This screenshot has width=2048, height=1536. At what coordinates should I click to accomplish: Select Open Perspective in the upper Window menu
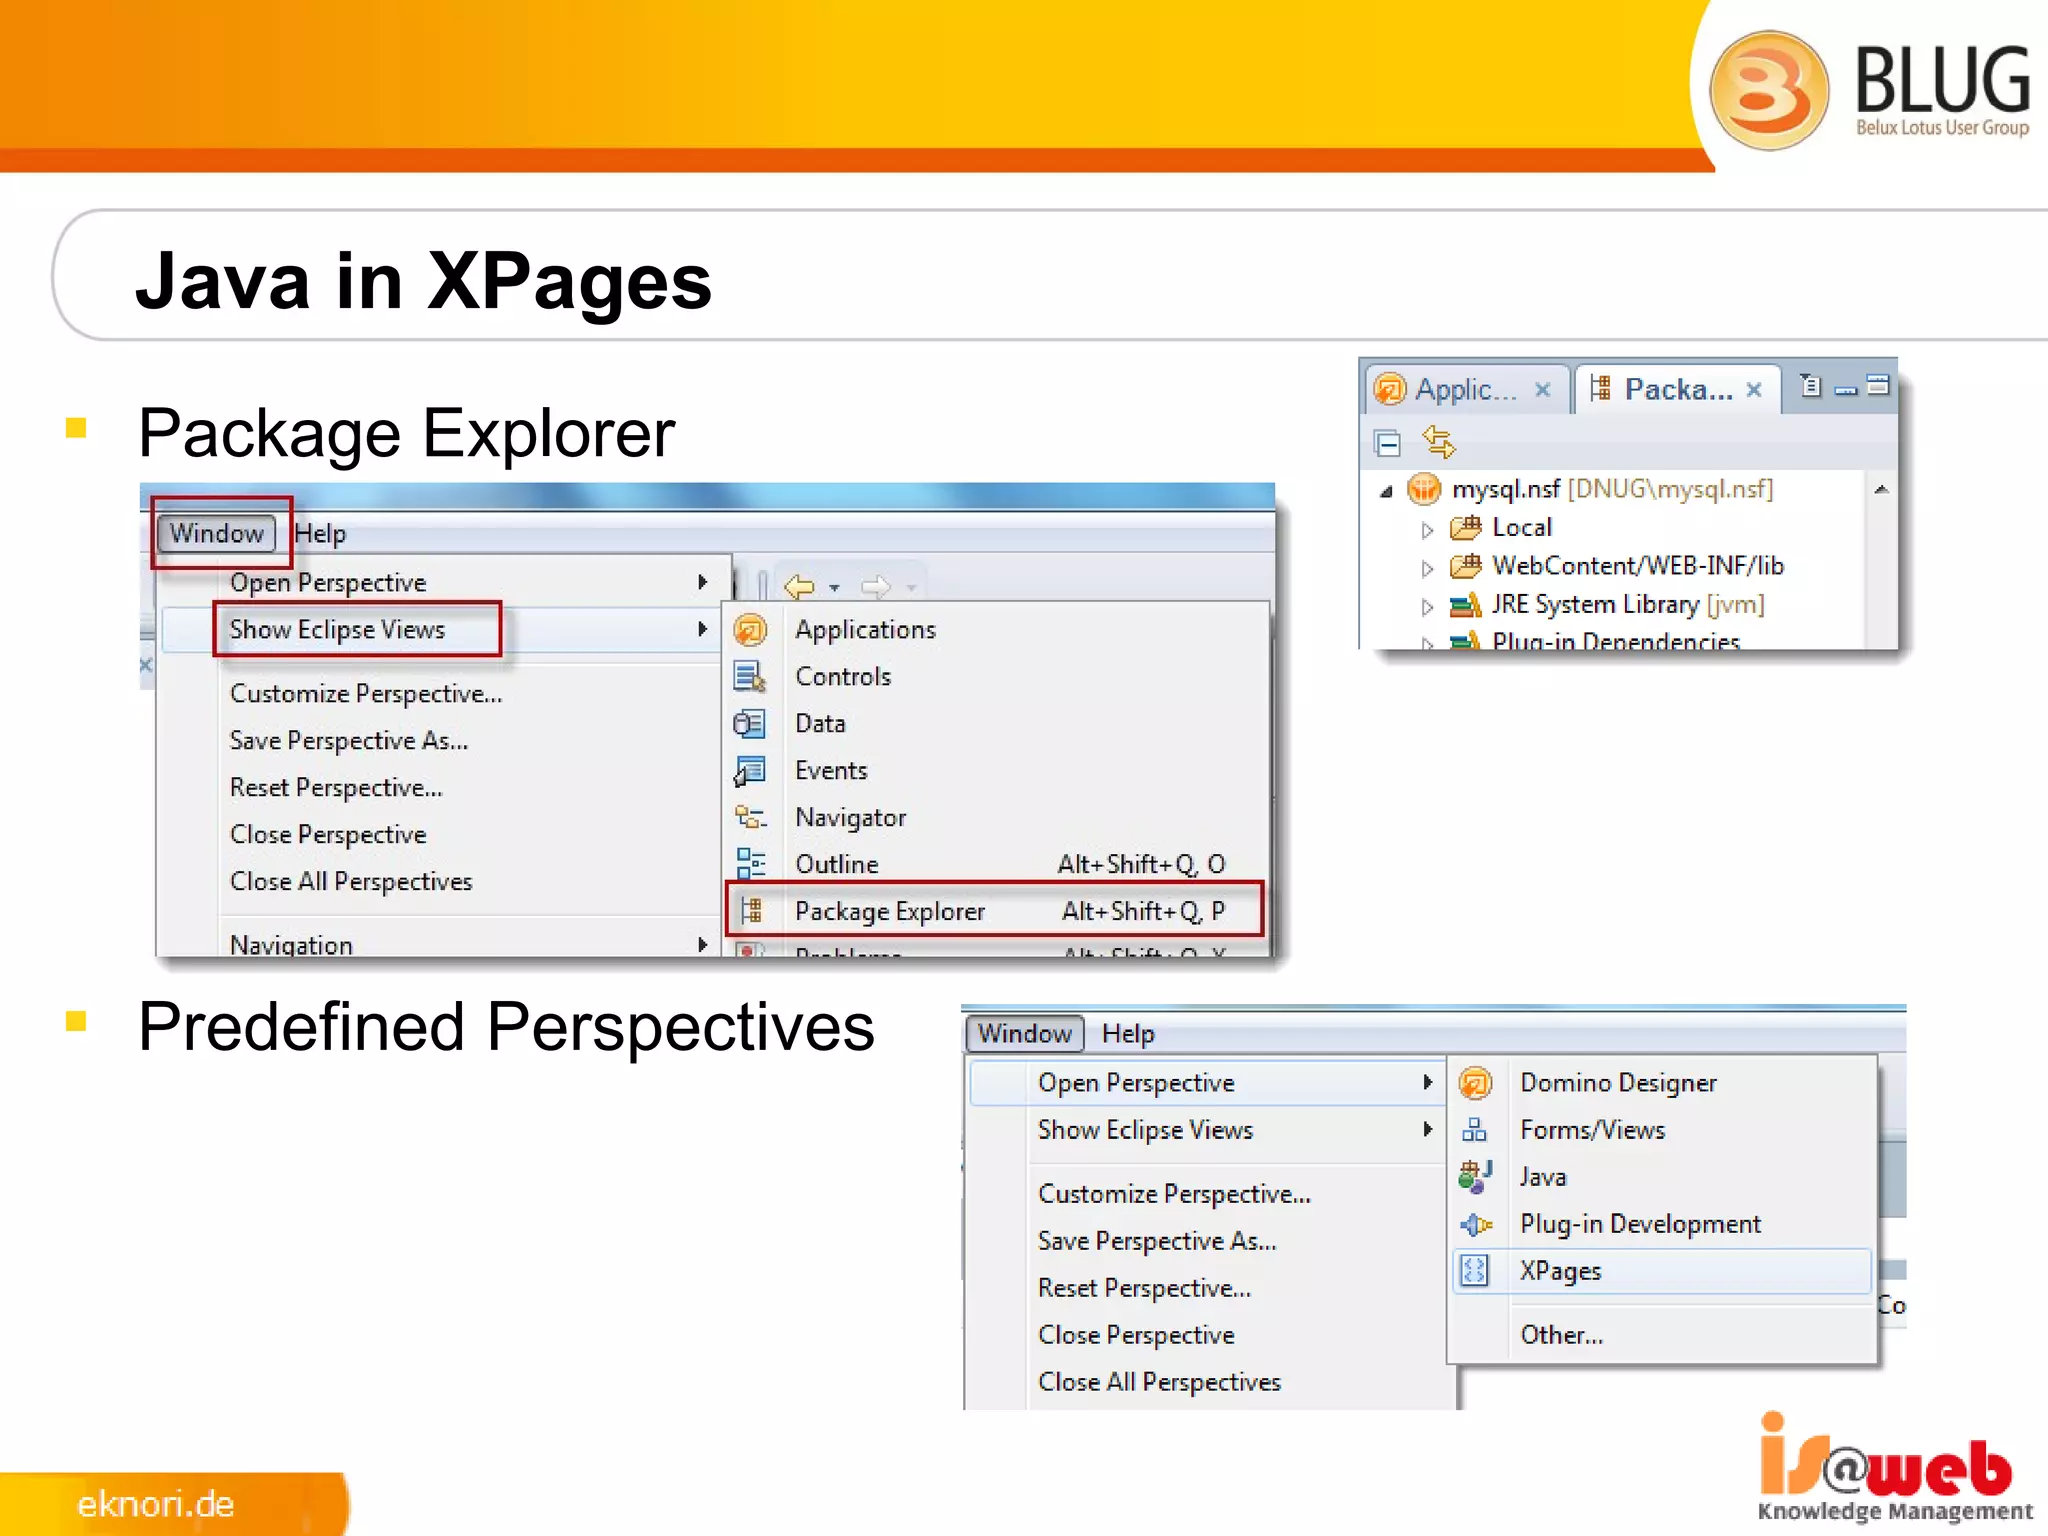tap(328, 582)
